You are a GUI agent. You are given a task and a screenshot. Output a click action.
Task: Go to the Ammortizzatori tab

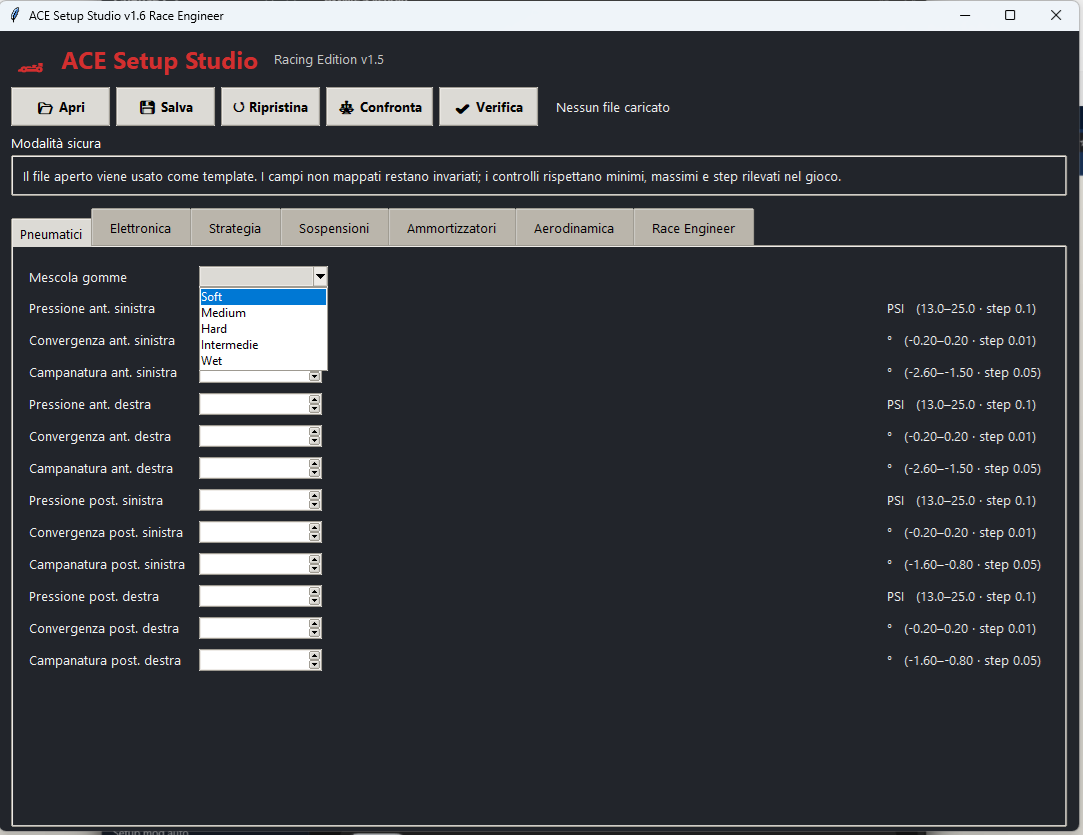(x=452, y=228)
